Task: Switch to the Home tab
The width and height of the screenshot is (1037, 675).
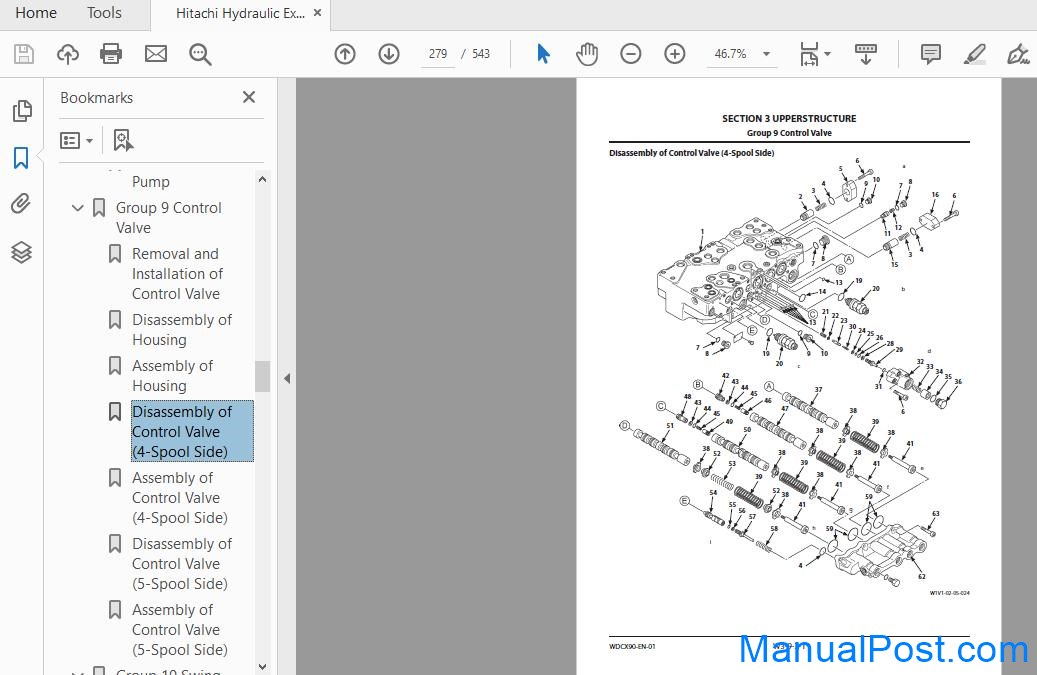Action: [36, 13]
